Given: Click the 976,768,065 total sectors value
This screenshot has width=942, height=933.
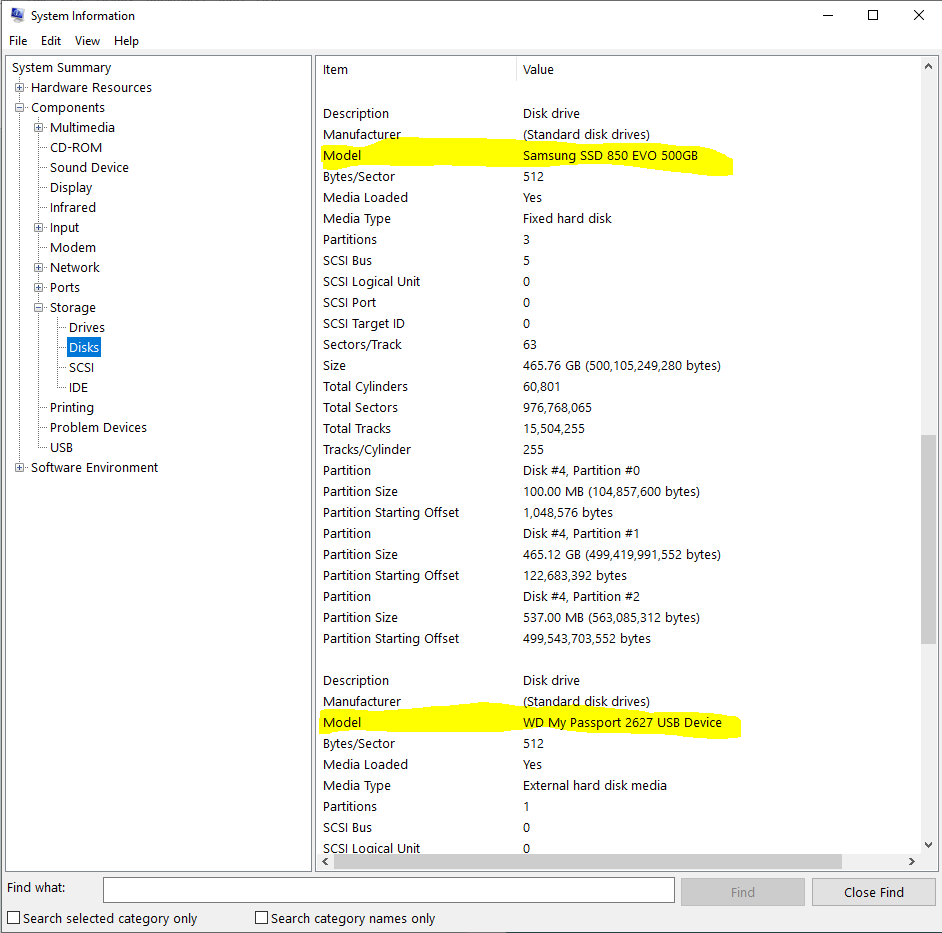Looking at the screenshot, I should (557, 408).
